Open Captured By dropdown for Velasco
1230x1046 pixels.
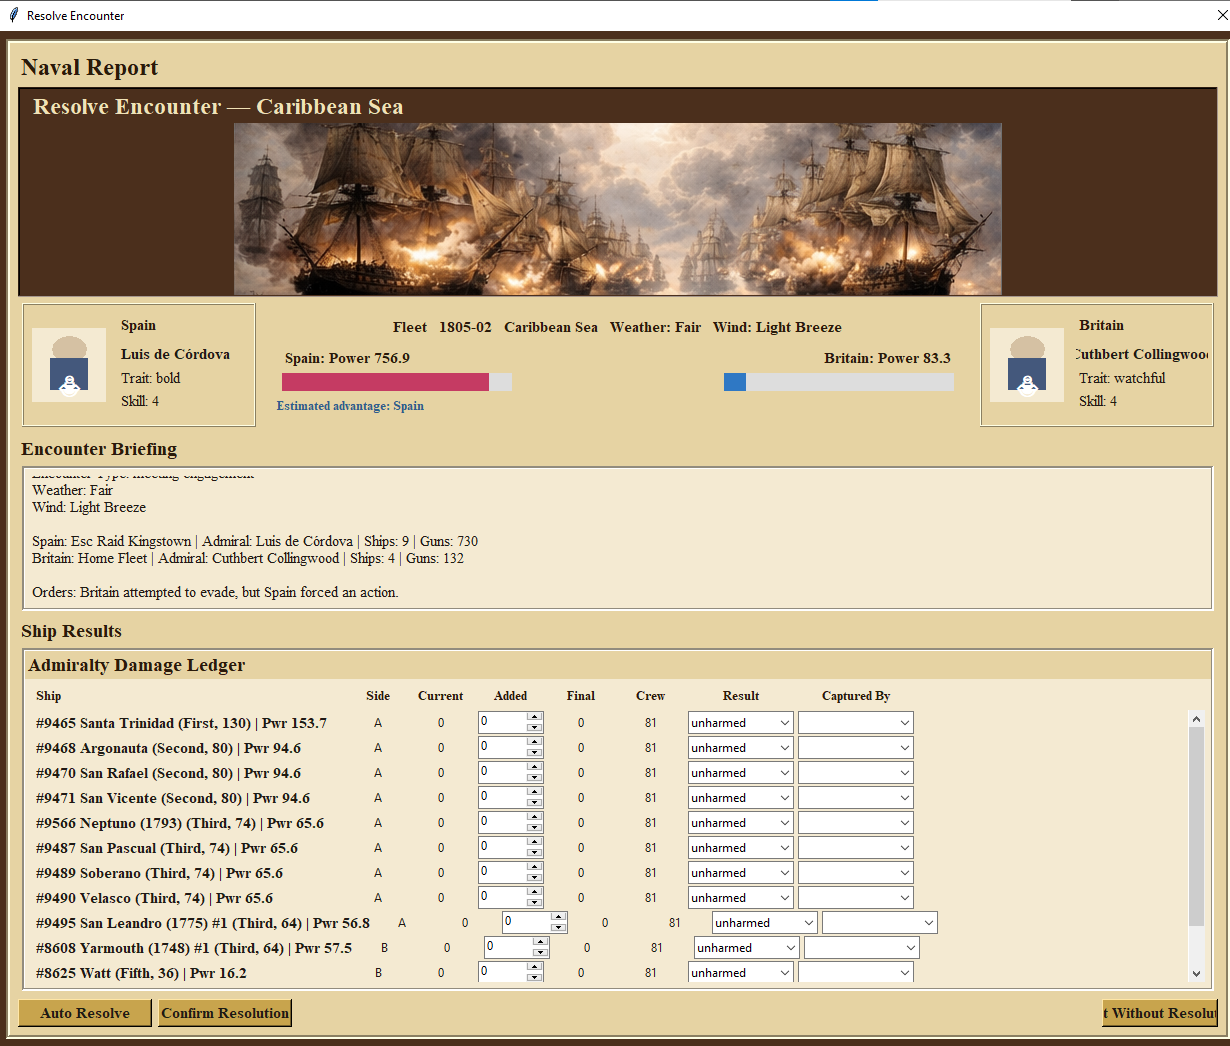tap(855, 898)
